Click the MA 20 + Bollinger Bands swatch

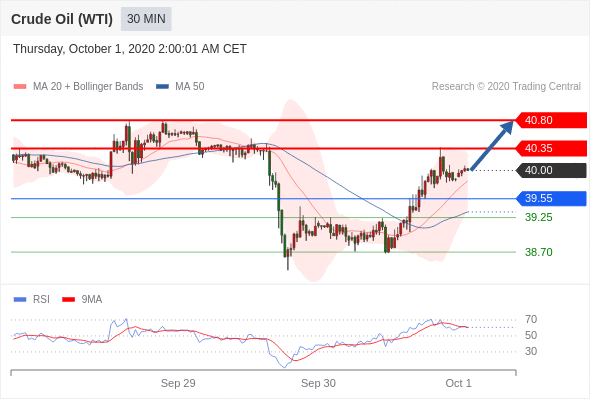tap(20, 87)
